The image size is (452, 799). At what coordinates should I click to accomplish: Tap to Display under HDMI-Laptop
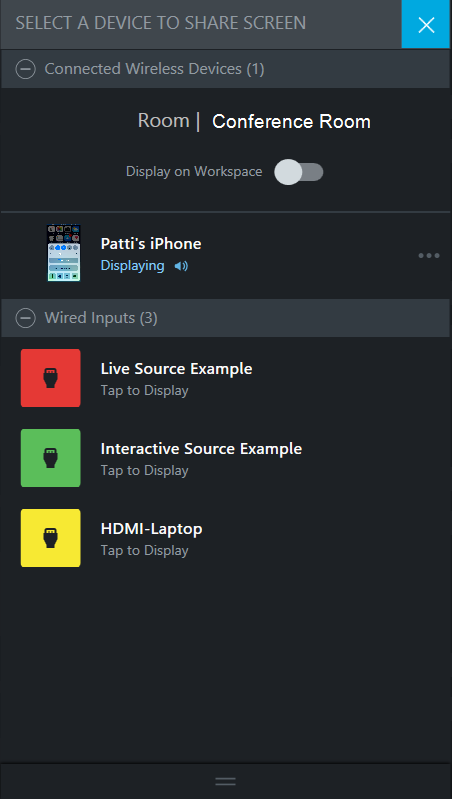145,550
